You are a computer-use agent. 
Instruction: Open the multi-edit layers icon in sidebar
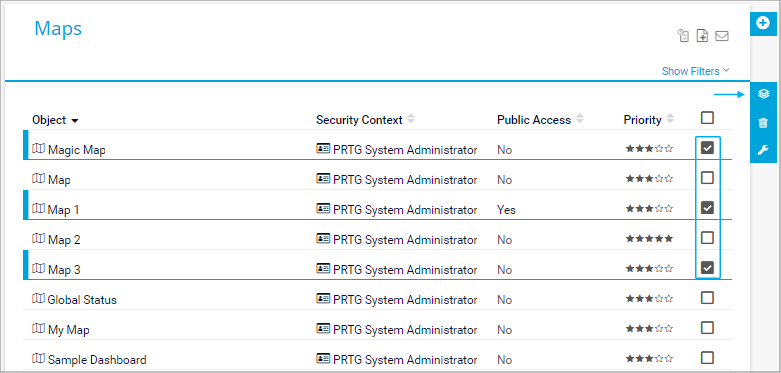coord(763,94)
